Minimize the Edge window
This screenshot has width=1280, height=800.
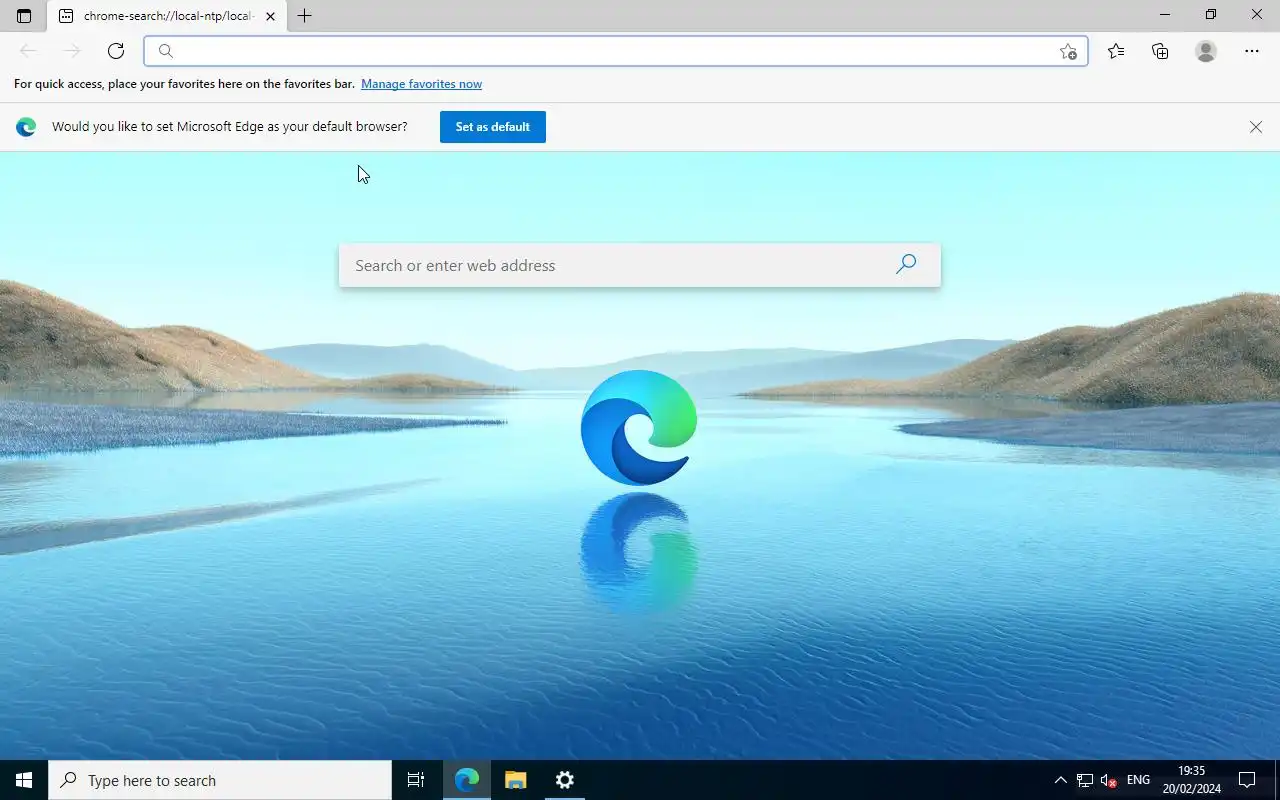tap(1164, 15)
